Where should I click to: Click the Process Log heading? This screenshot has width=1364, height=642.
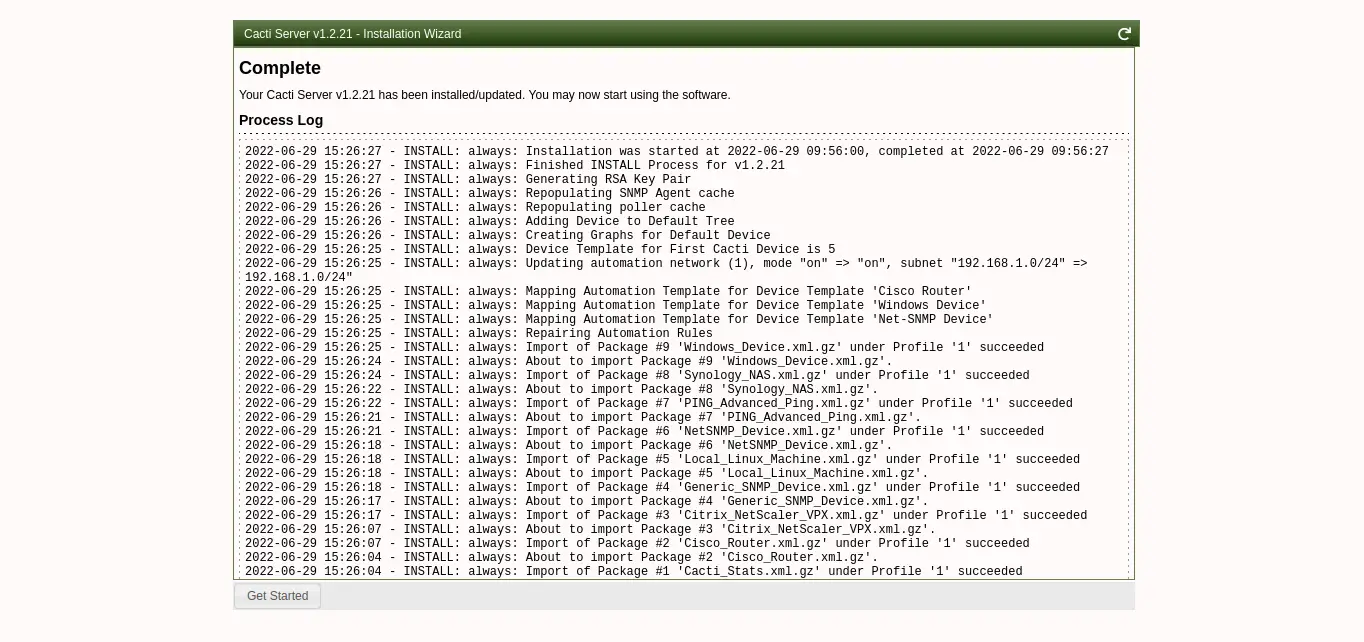(281, 120)
